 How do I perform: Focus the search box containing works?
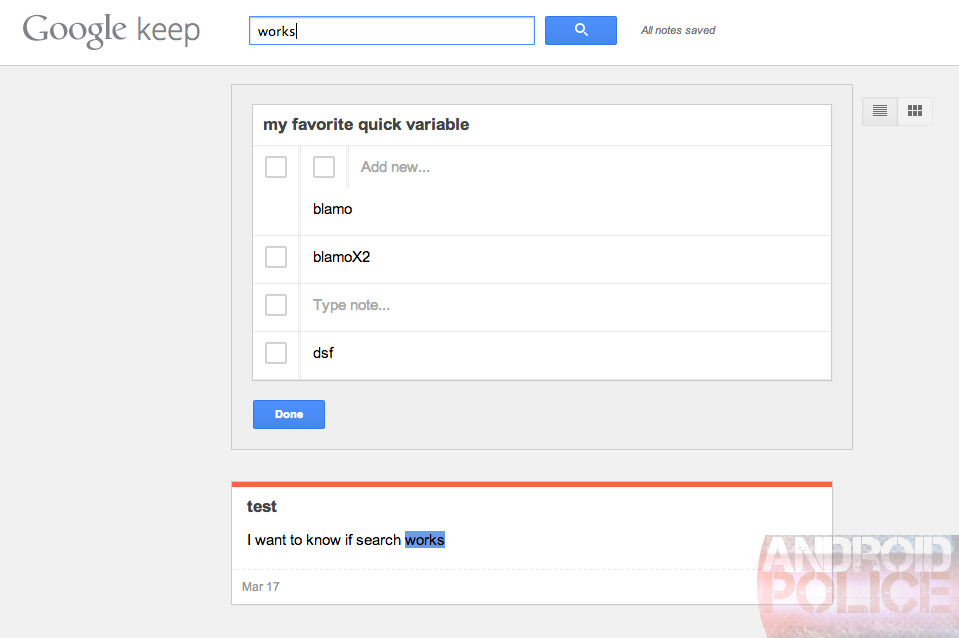coord(391,30)
